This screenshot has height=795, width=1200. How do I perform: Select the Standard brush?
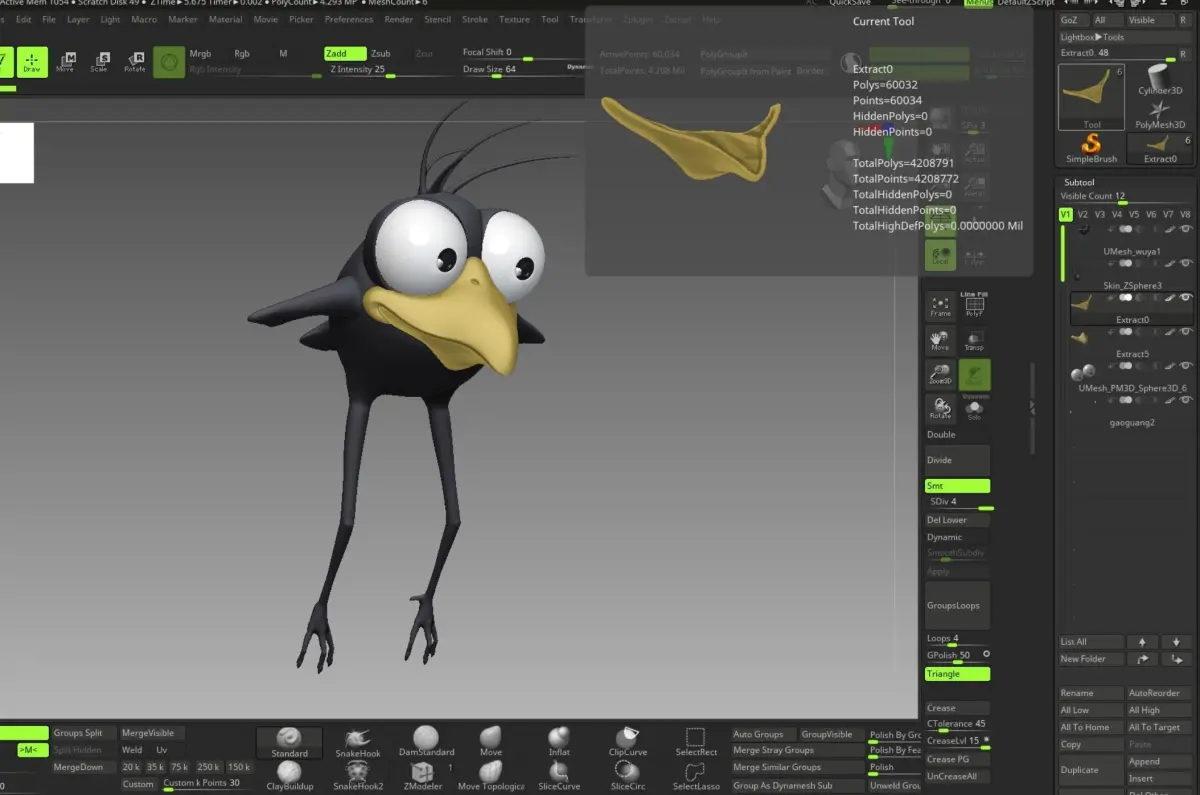pyautogui.click(x=289, y=742)
